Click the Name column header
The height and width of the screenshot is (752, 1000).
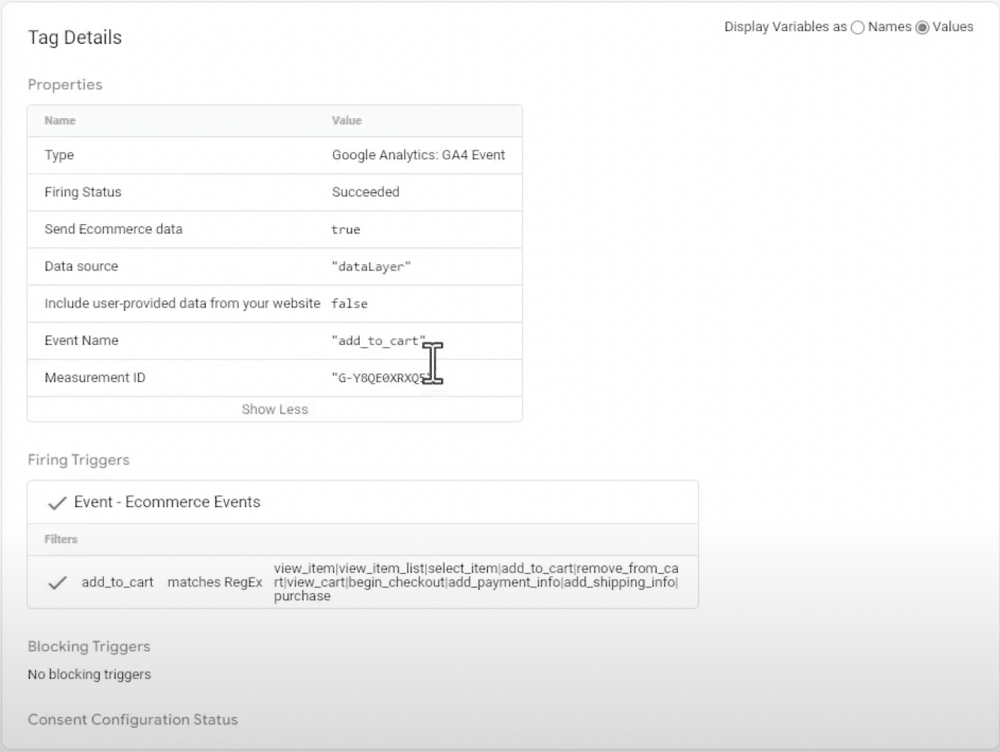pos(59,120)
